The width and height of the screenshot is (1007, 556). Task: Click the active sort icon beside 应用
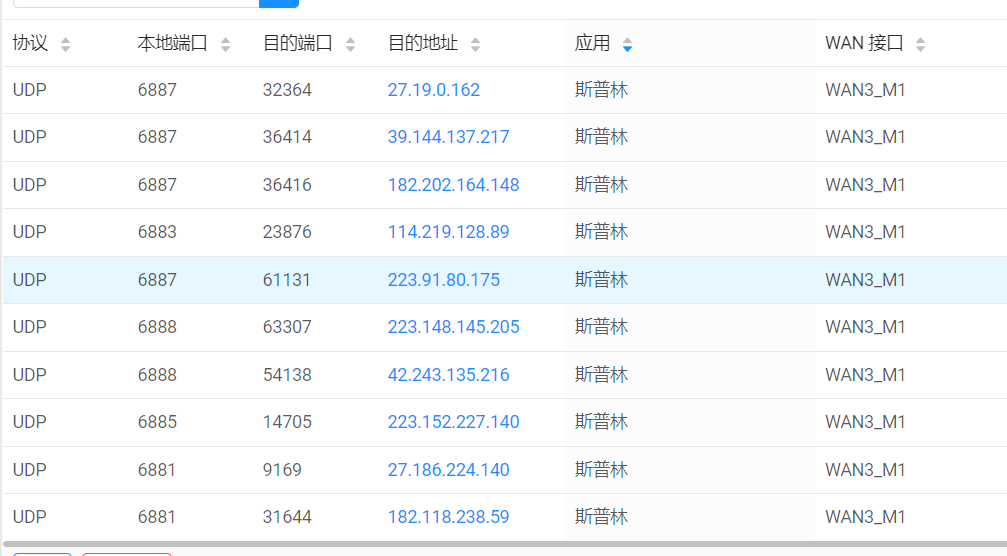tap(627, 44)
